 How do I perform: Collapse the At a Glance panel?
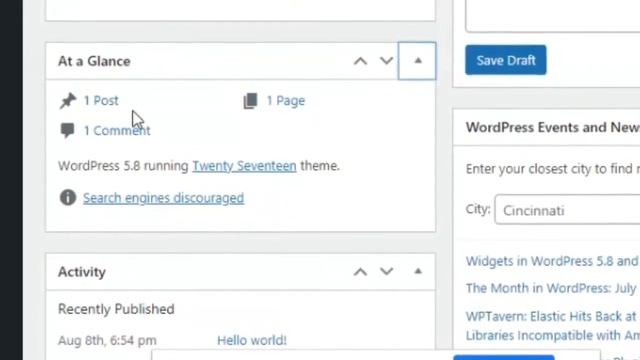(x=417, y=61)
